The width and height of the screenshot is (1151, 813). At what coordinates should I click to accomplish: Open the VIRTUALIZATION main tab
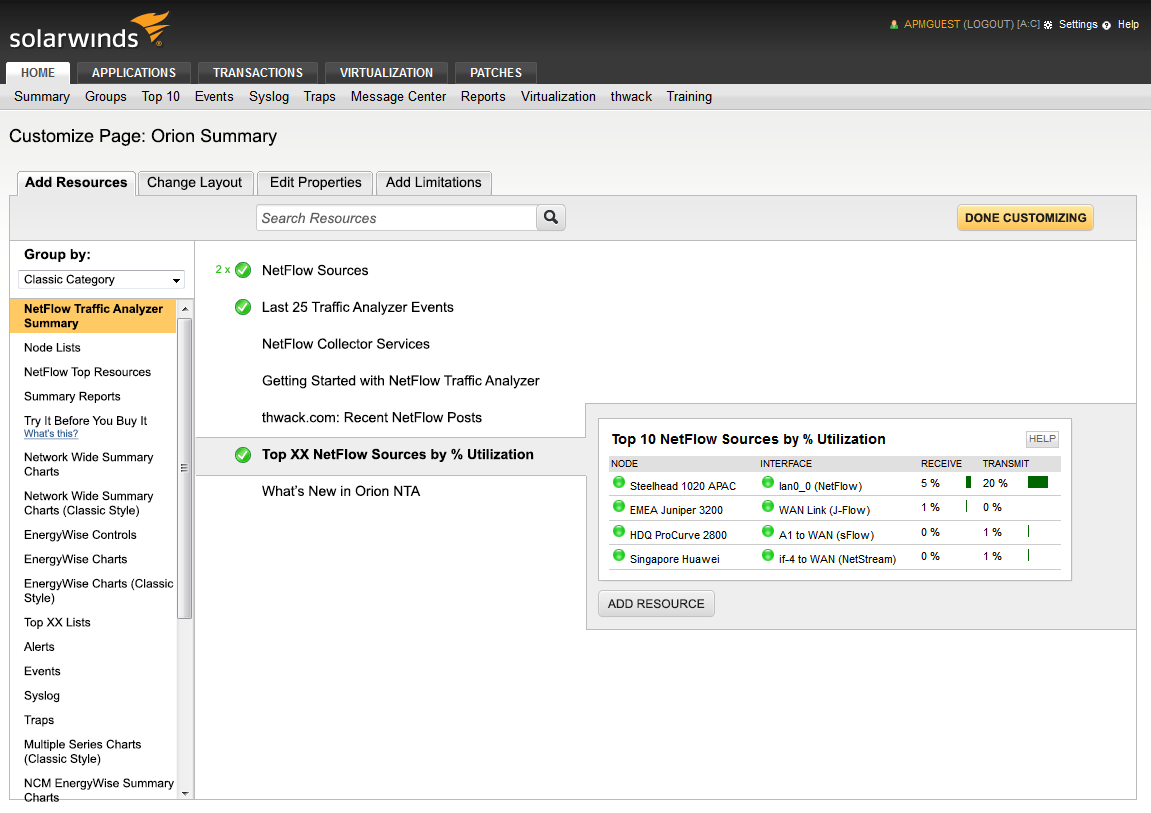pyautogui.click(x=386, y=73)
